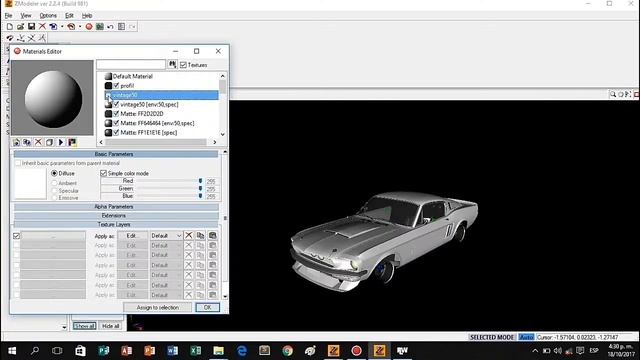640x360 pixels.
Task: Click the copy icon in first texture layer row
Action: click(200, 236)
